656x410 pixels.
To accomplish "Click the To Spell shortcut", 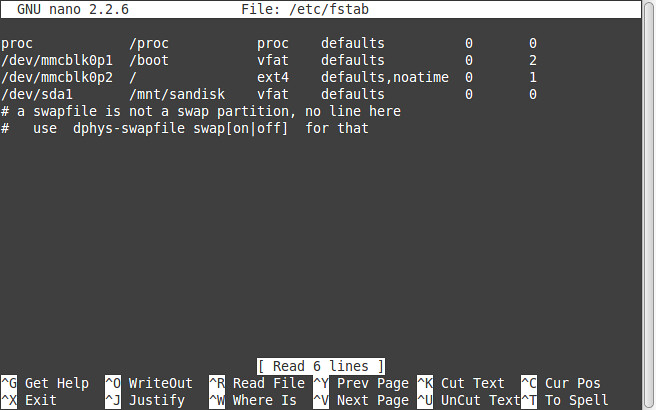I will tap(576, 400).
